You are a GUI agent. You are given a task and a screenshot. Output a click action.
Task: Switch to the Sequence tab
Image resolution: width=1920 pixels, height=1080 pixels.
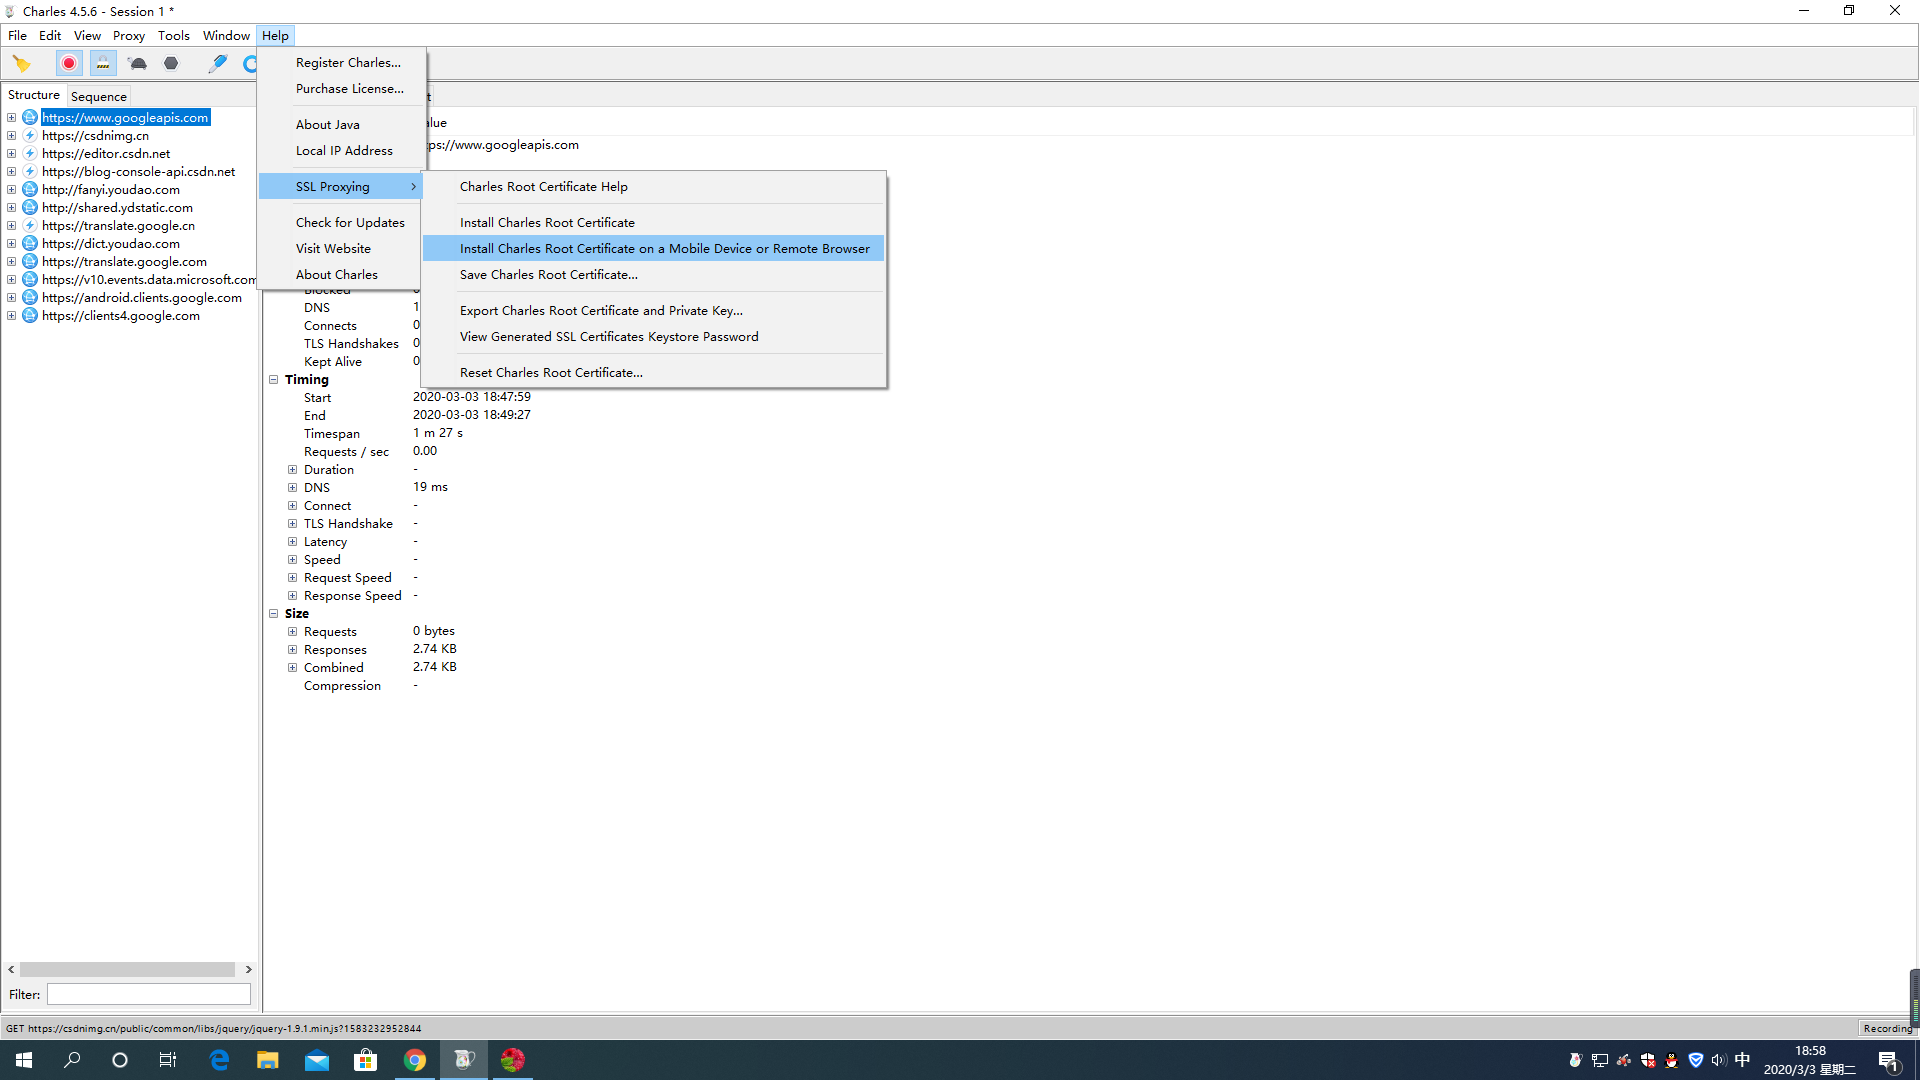pyautogui.click(x=98, y=97)
